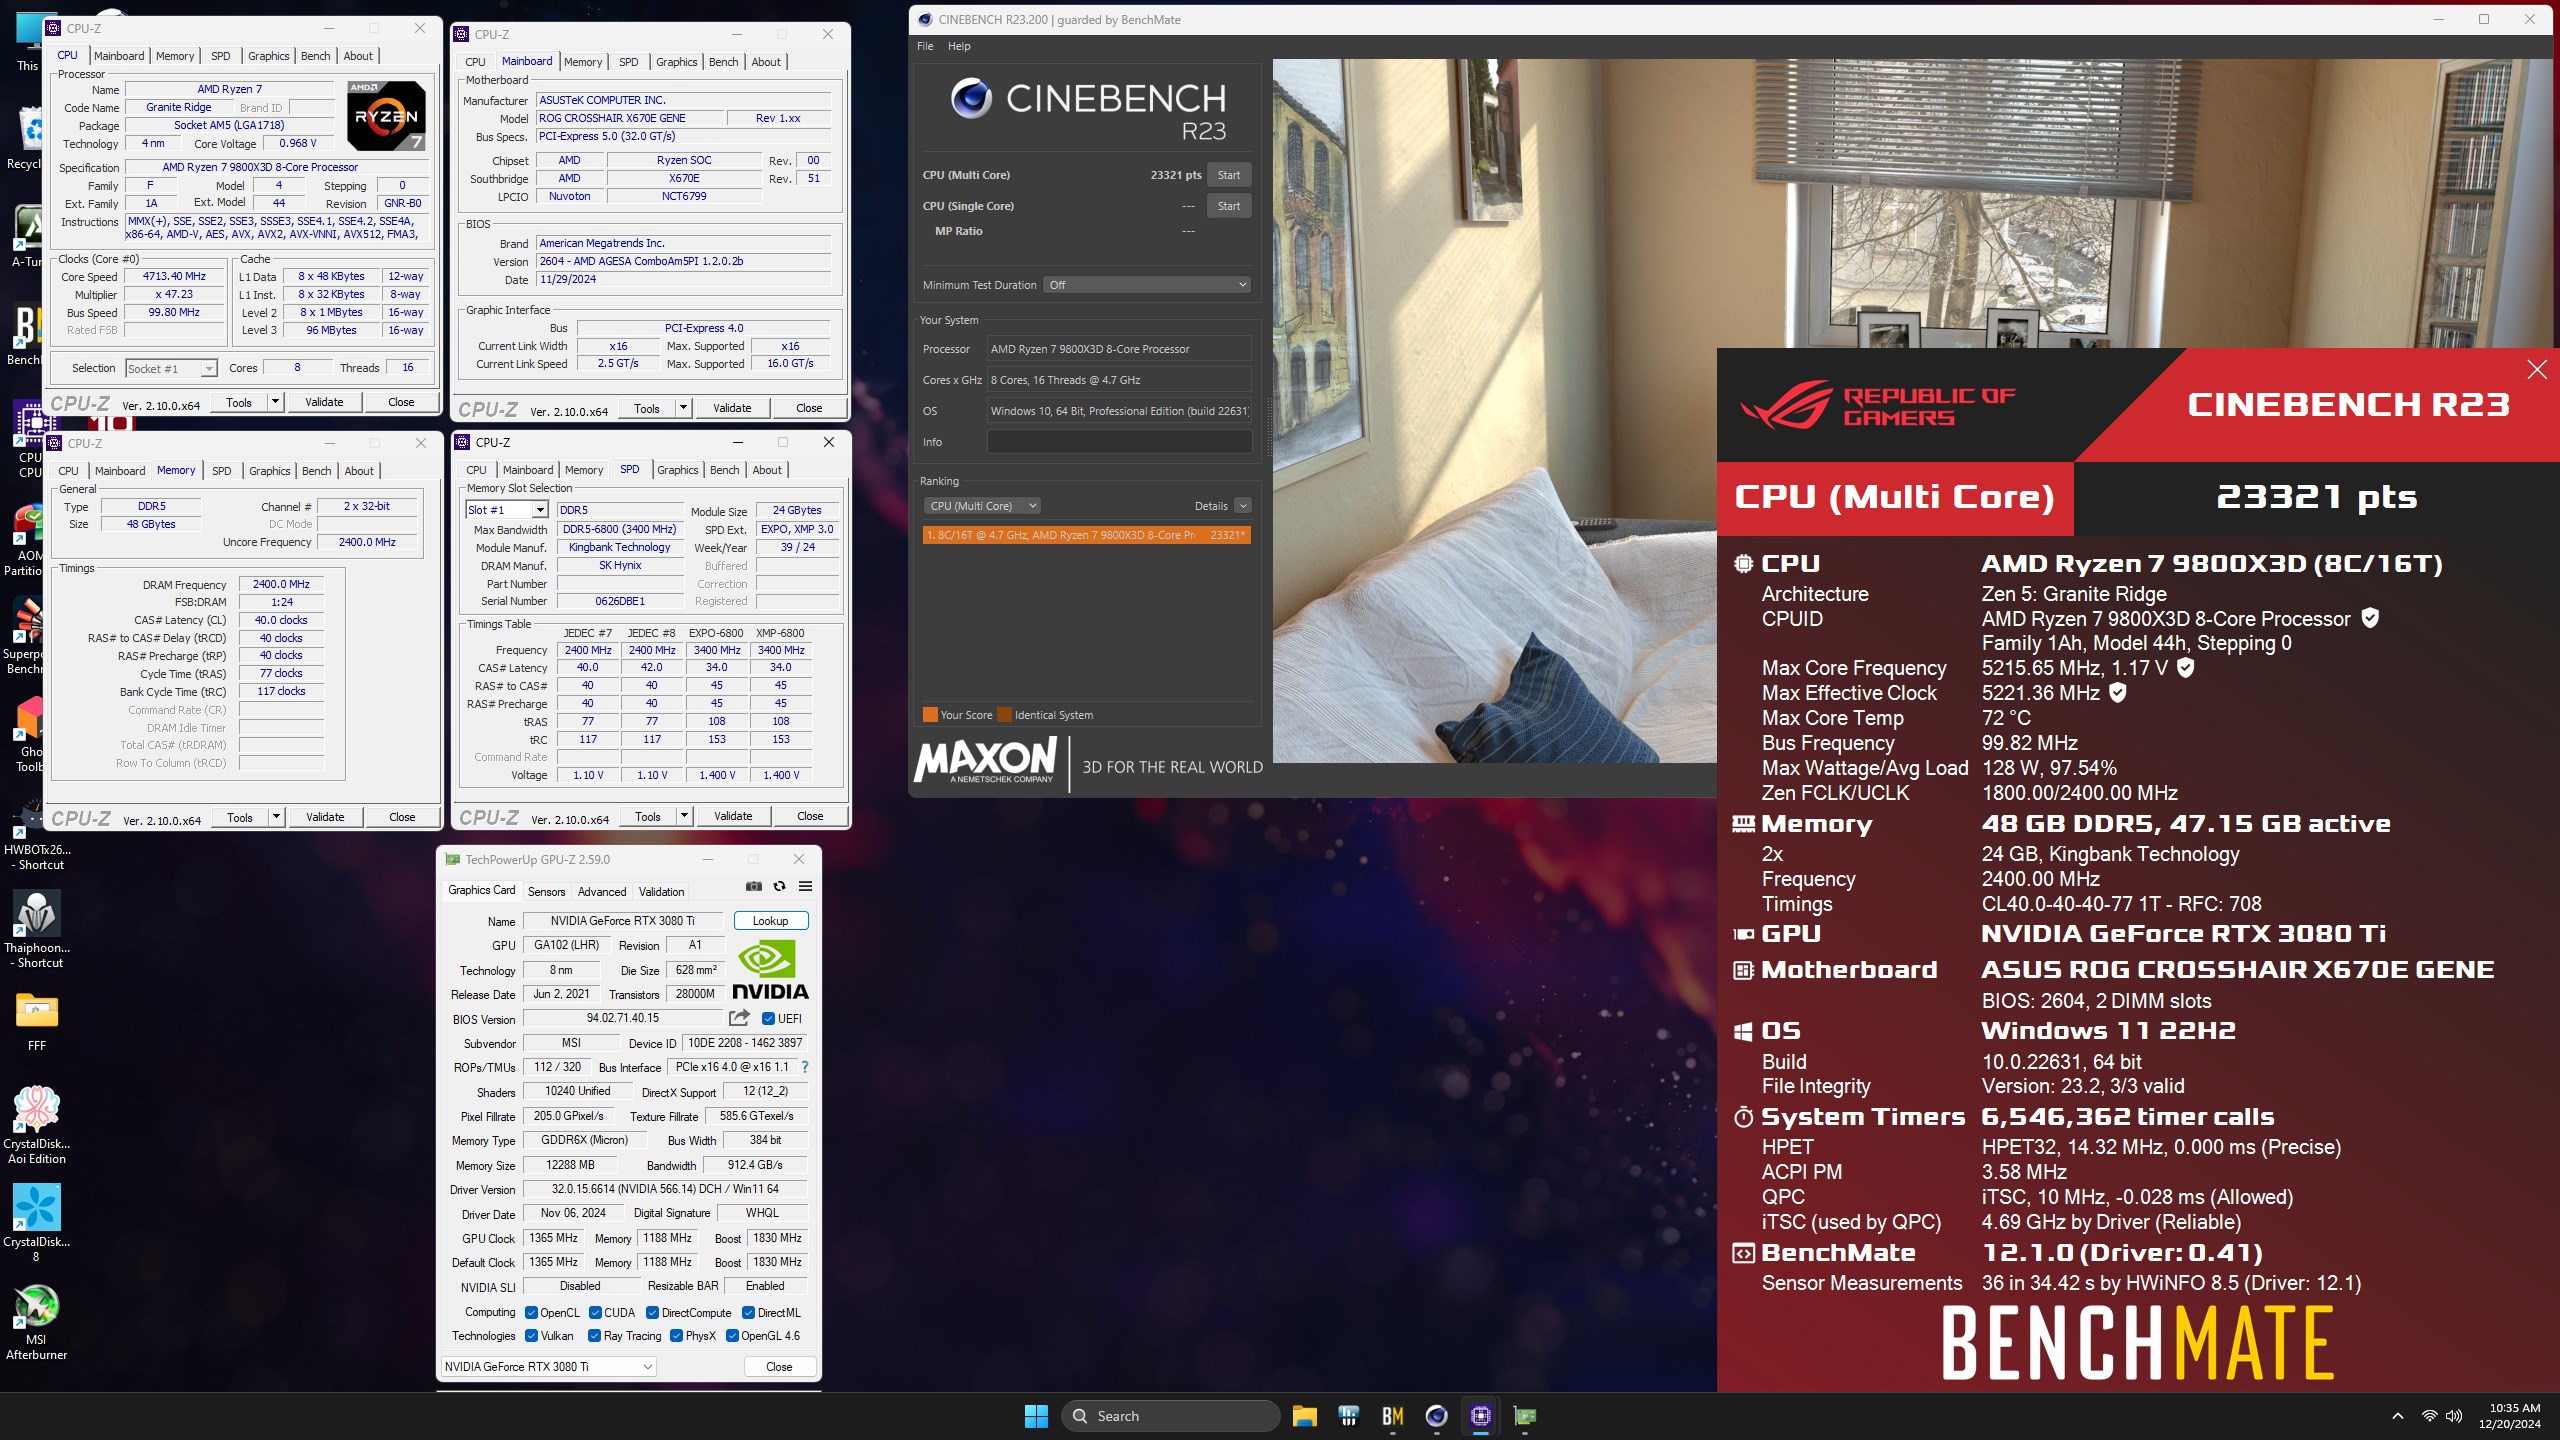
Task: Toggle the OpenCL checkbox
Action: tap(532, 1313)
